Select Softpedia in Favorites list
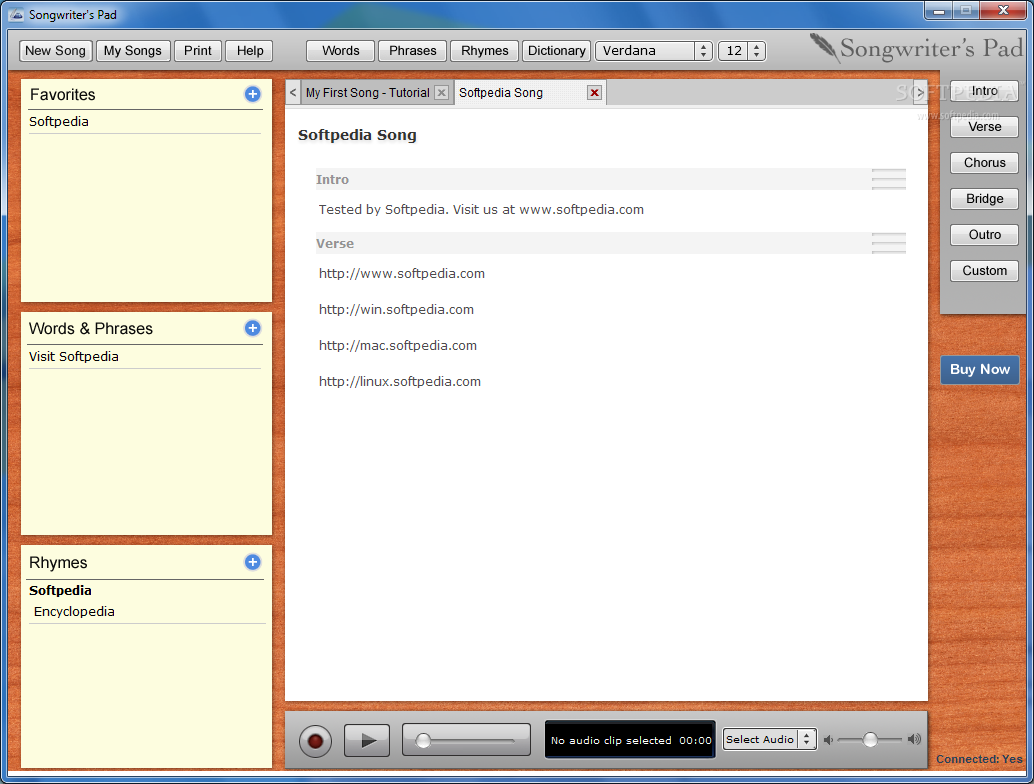The image size is (1034, 784). (59, 121)
